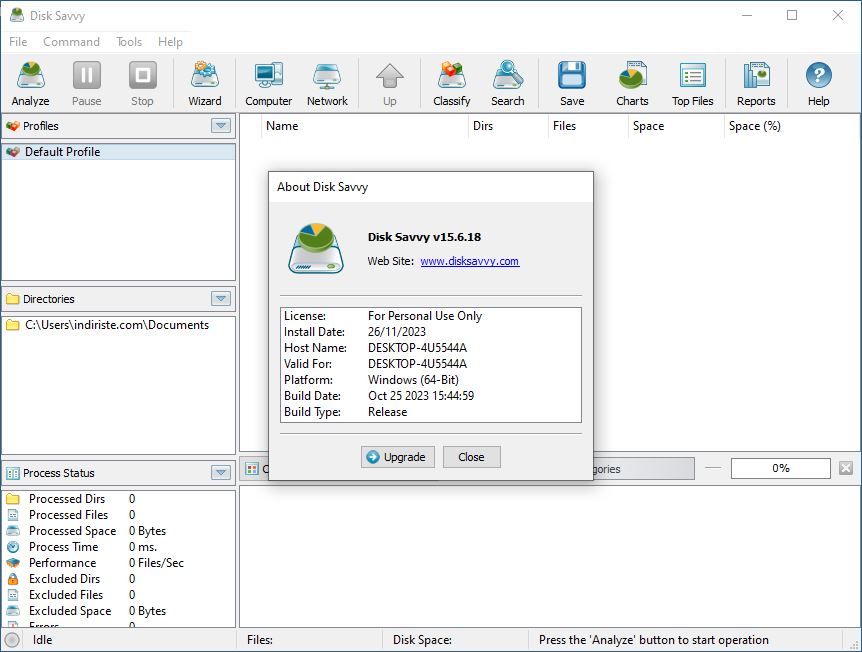Click the status indicator beside Idle
The height and width of the screenshot is (652, 862).
tap(12, 640)
